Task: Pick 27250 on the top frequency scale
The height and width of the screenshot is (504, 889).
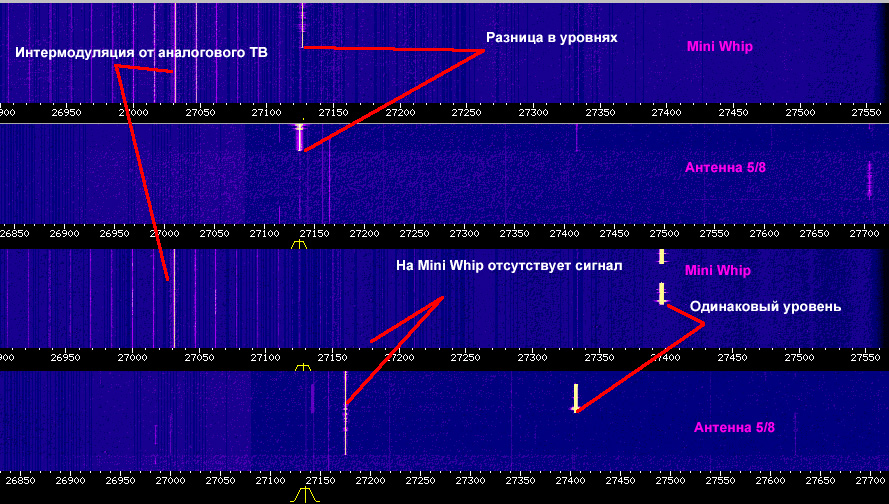Action: [467, 112]
